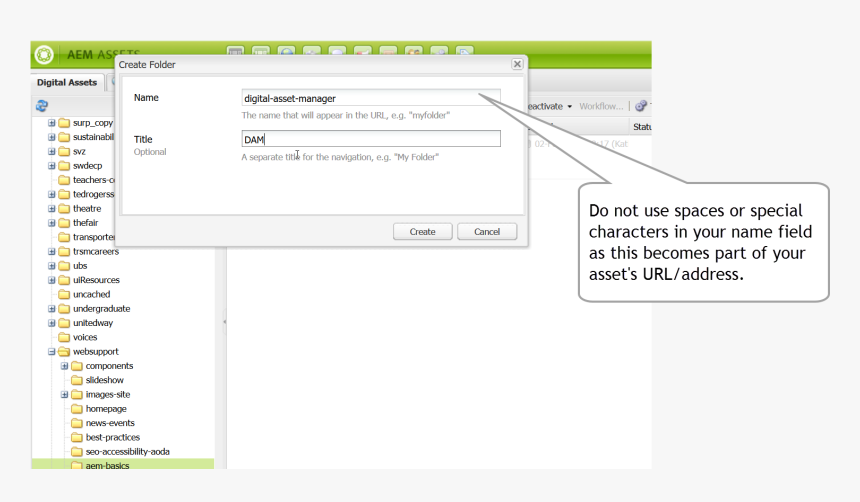Select the undergraduate tree folder
The height and width of the screenshot is (502, 860).
coord(101,308)
